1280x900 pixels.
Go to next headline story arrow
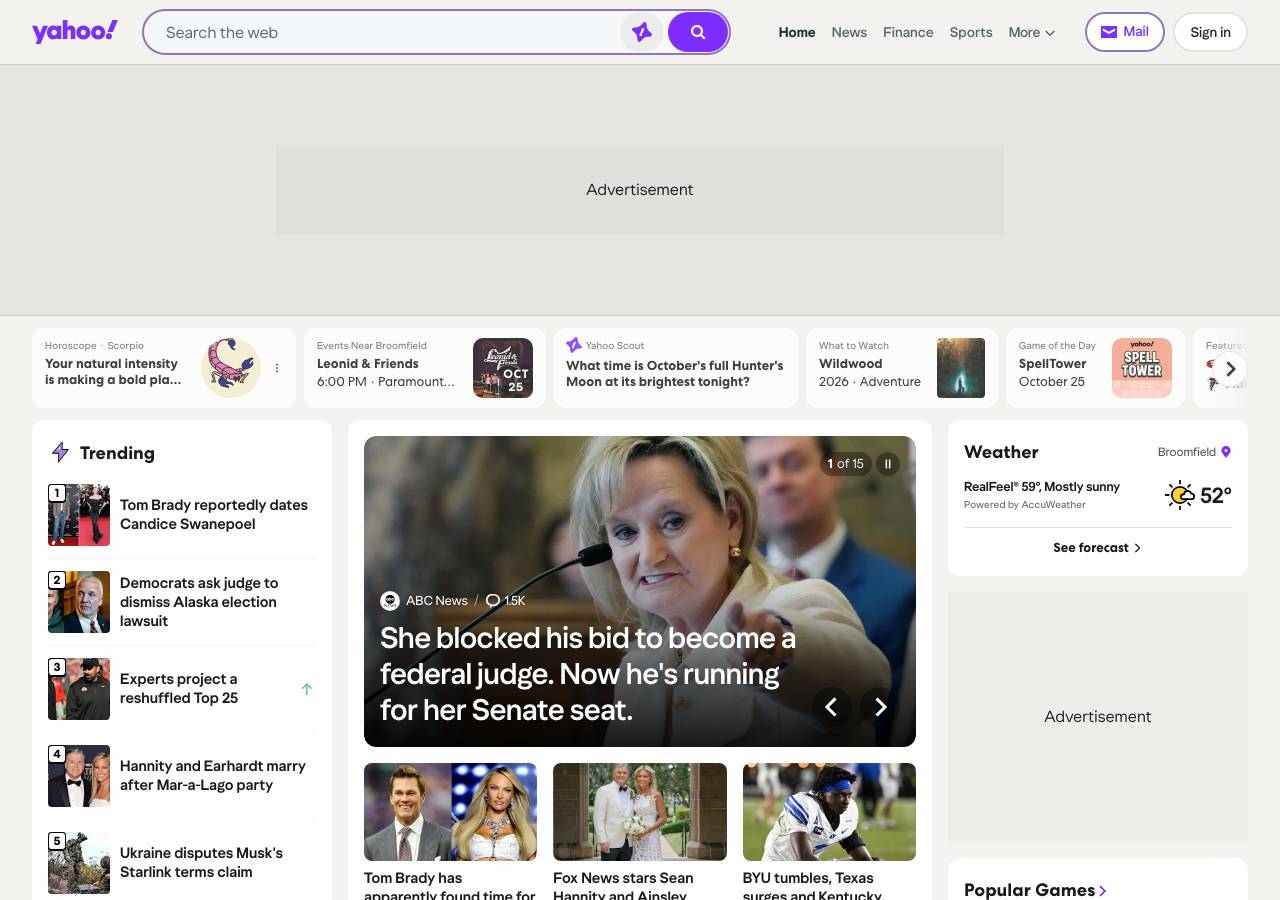(x=881, y=707)
